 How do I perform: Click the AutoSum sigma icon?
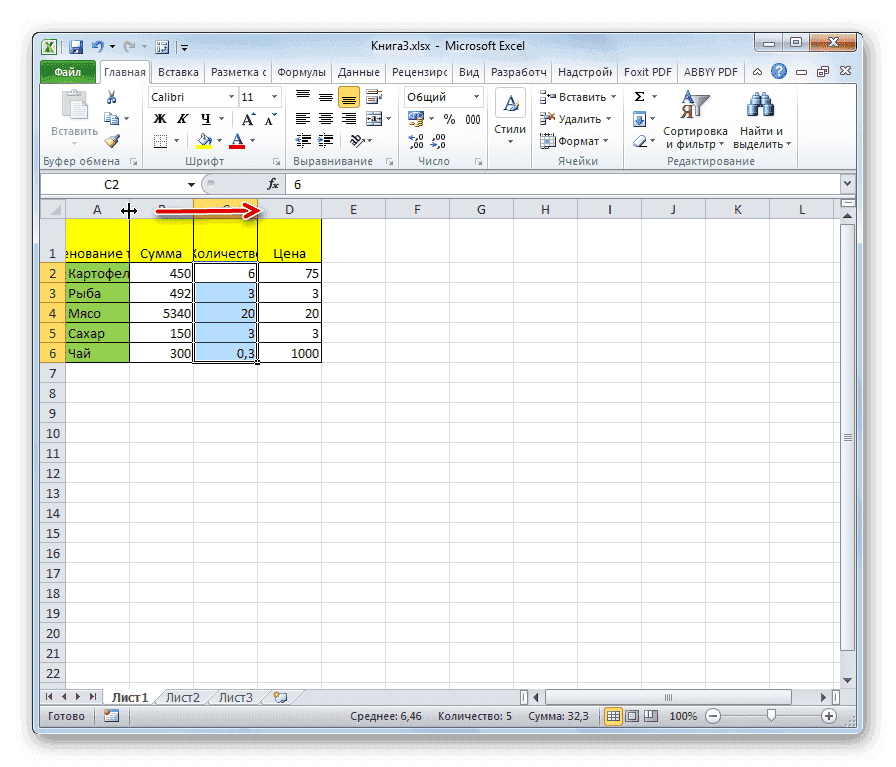point(640,97)
